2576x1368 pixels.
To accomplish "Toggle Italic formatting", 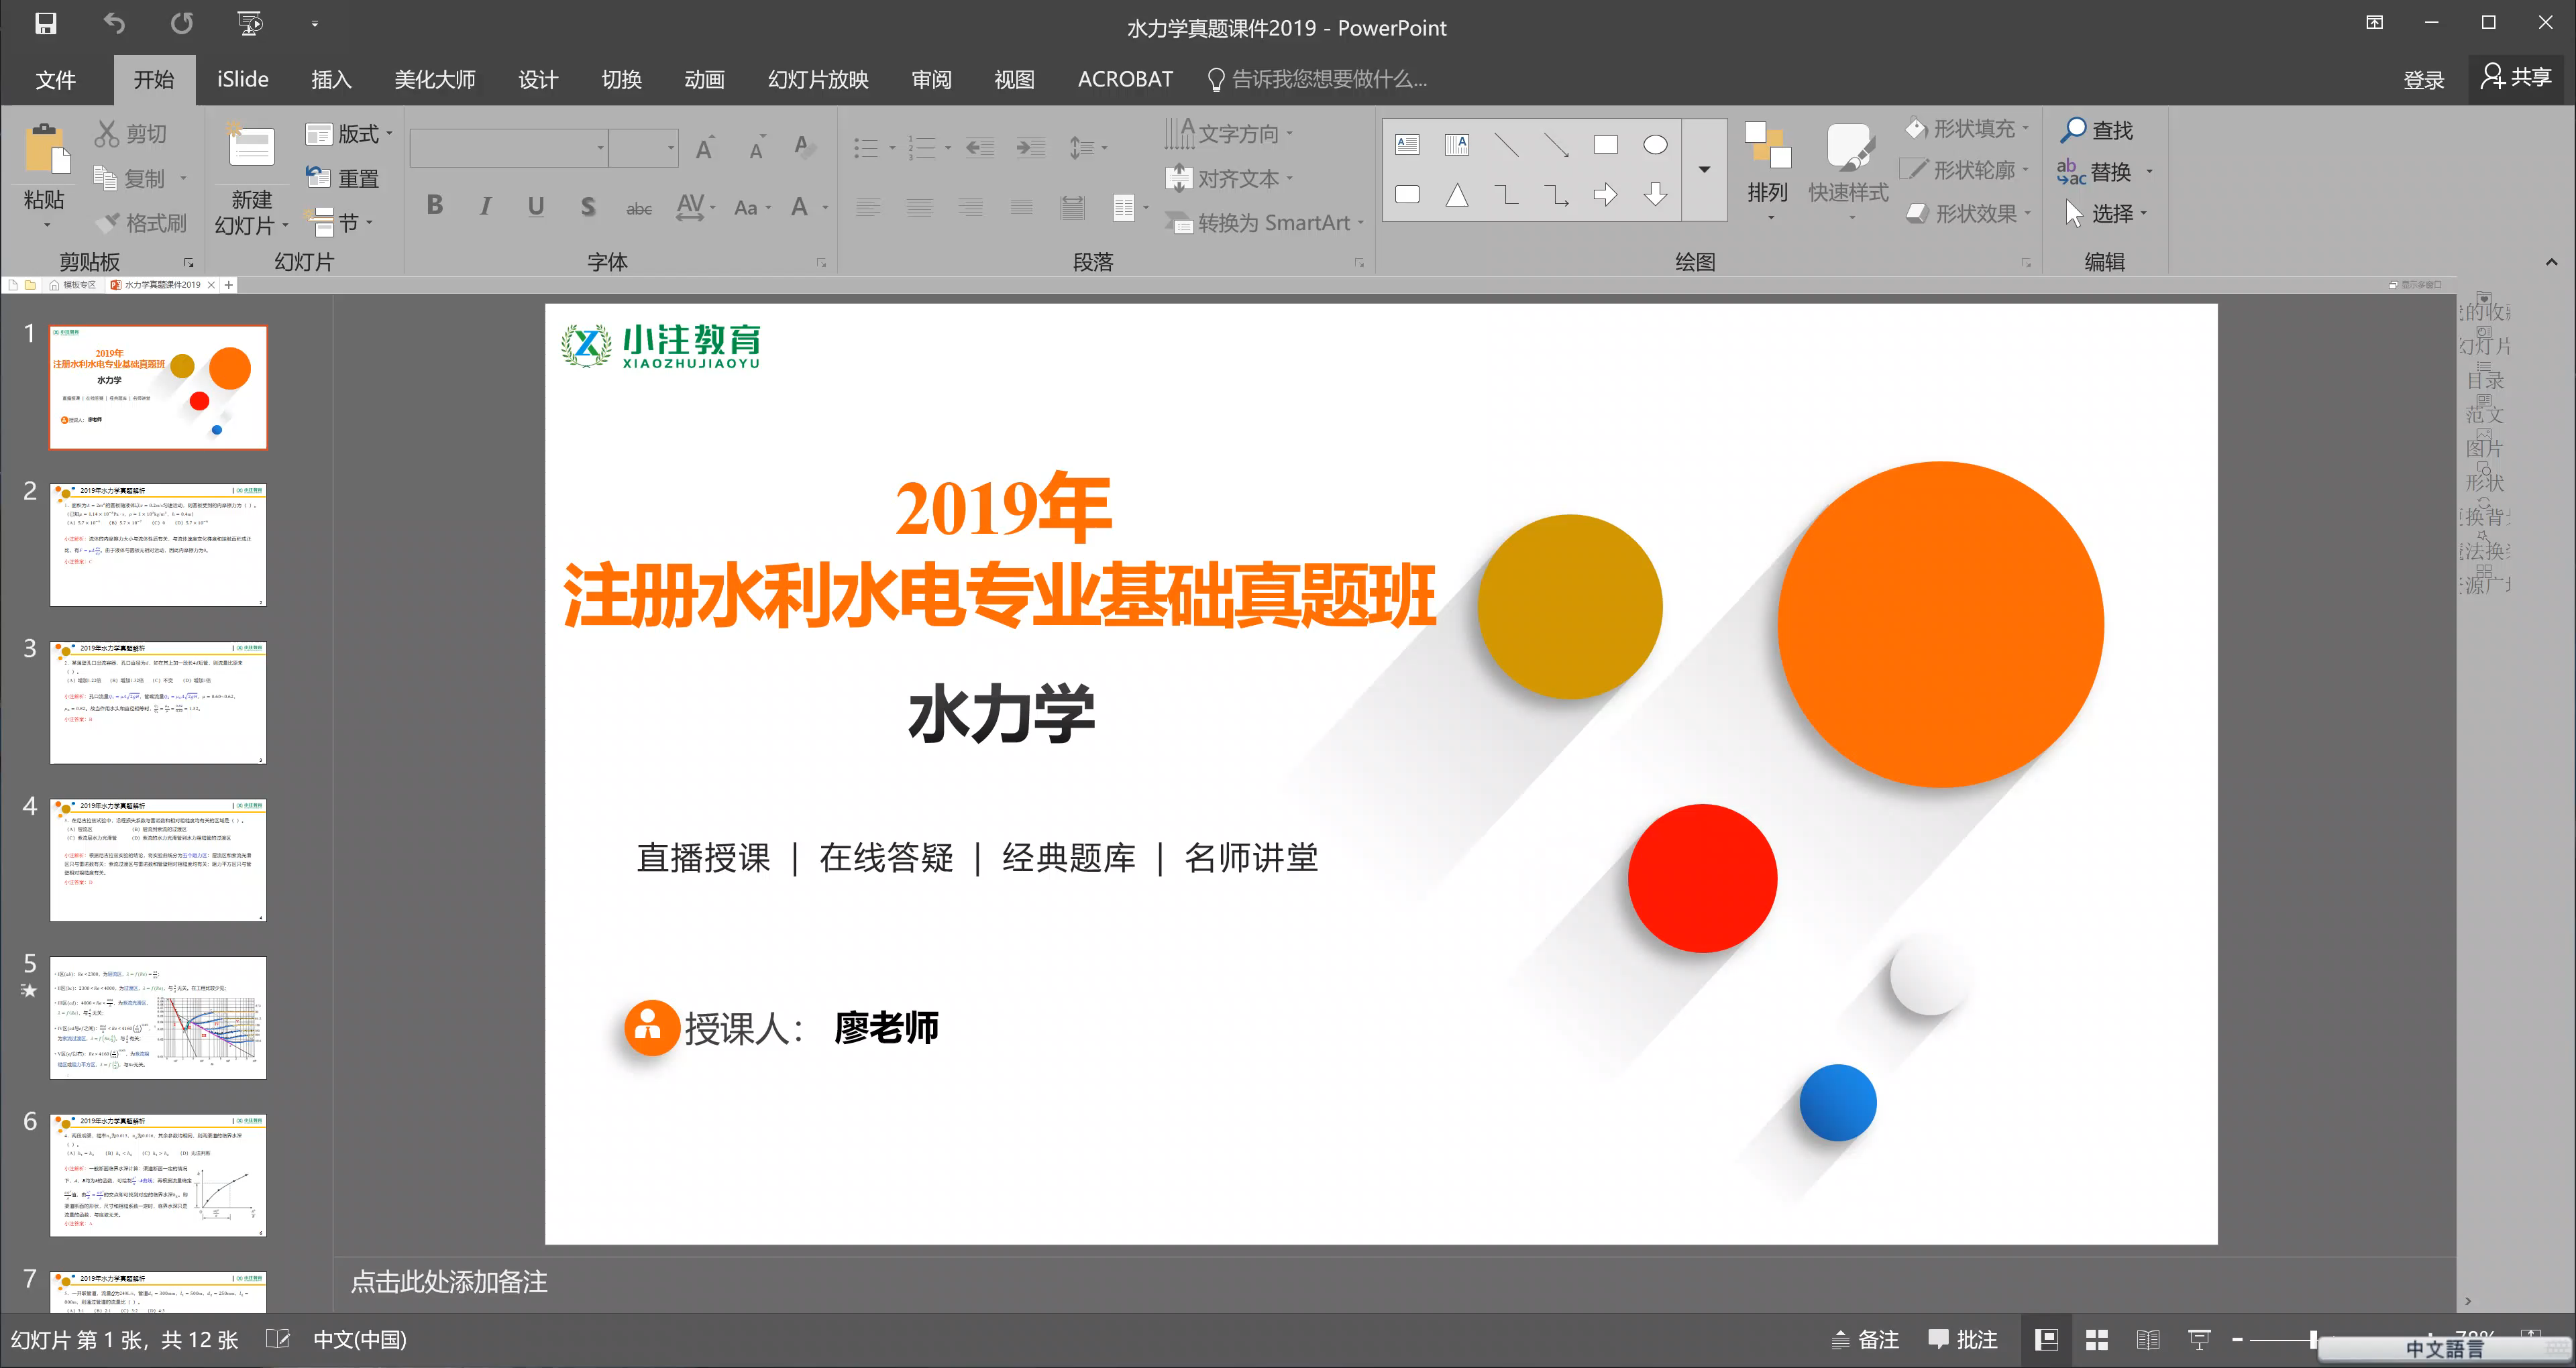I will (485, 206).
